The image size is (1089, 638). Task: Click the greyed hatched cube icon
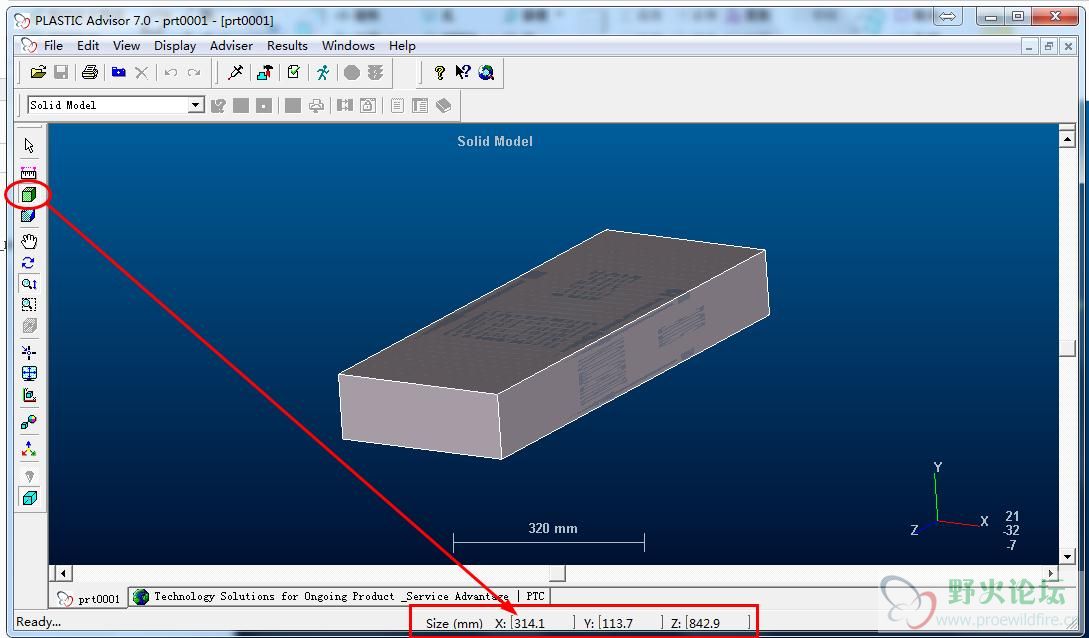(x=28, y=326)
